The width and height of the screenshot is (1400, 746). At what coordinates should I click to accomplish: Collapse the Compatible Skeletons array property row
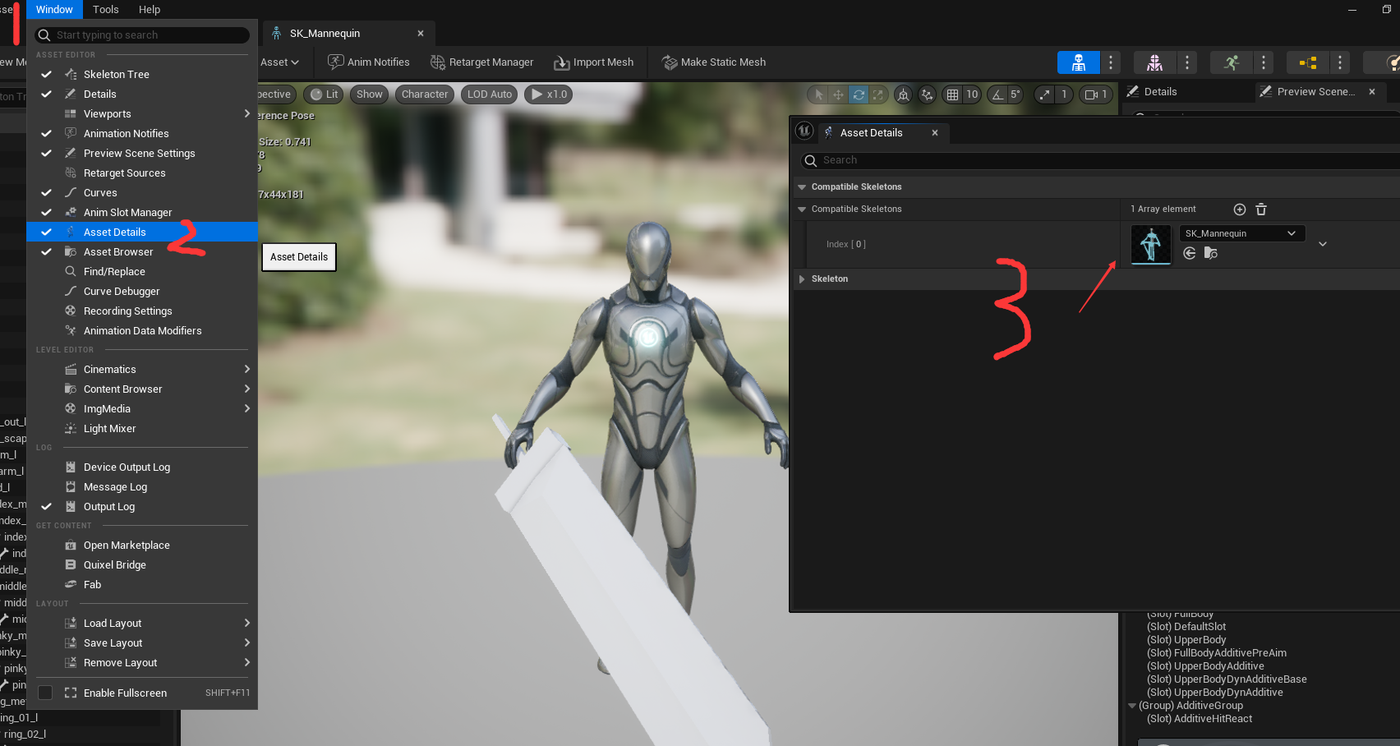(802, 209)
